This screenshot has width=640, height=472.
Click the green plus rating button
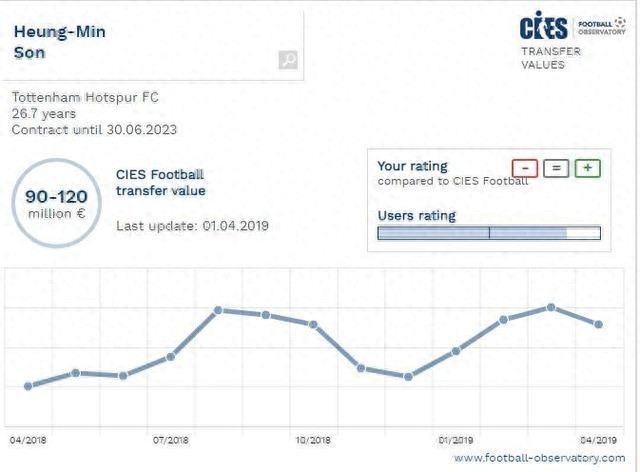pos(588,169)
